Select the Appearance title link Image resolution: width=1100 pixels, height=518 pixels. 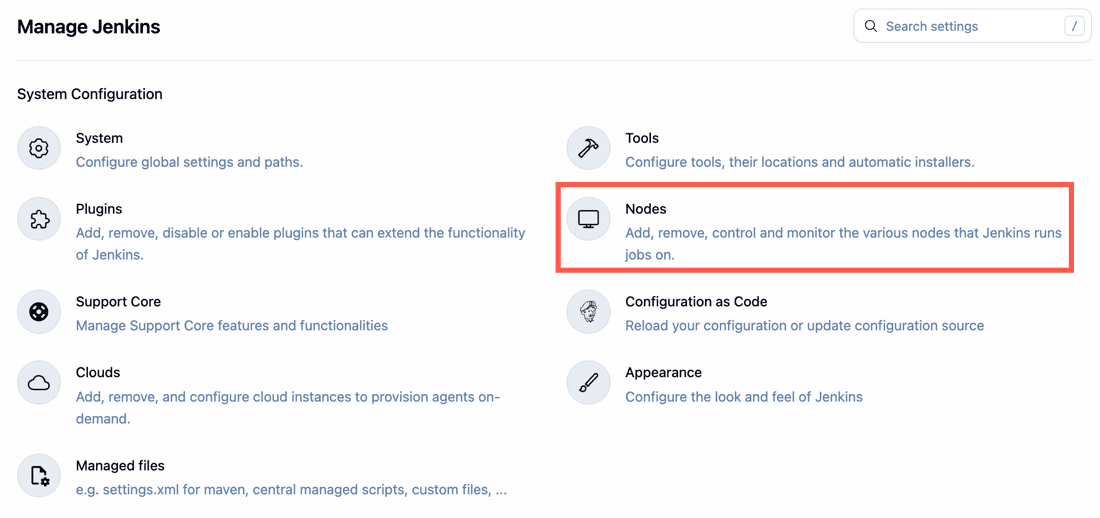click(663, 372)
